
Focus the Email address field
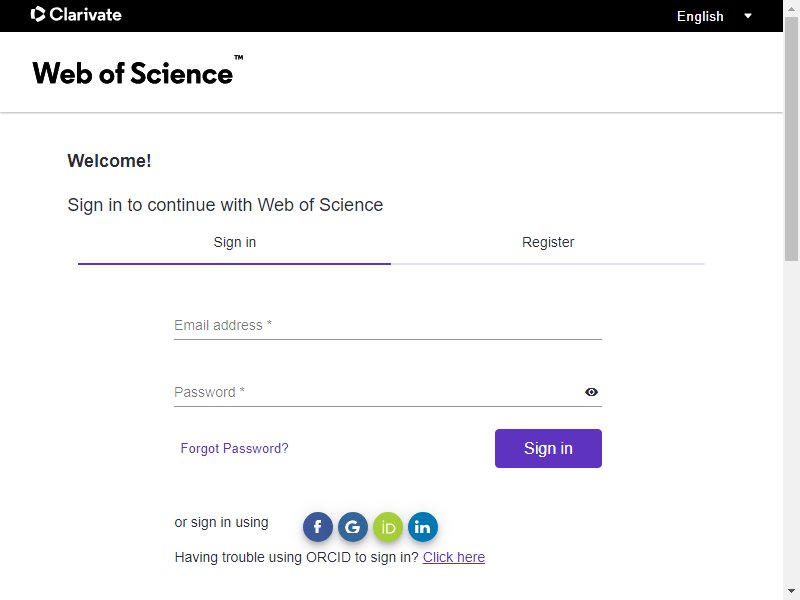[388, 325]
